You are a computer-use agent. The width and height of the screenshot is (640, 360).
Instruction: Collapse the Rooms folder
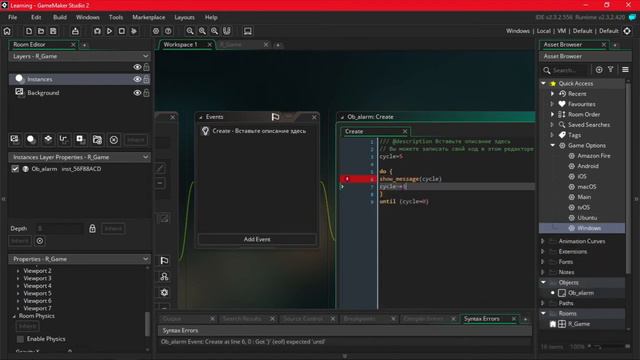543,313
